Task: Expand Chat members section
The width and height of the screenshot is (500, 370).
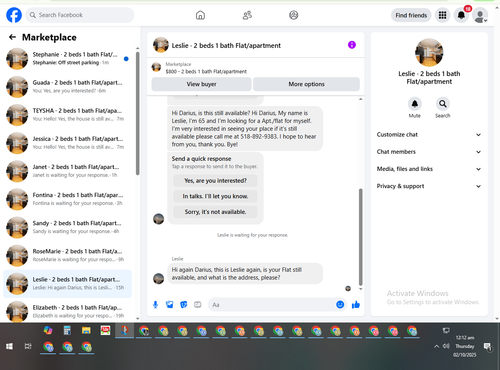Action: point(429,152)
